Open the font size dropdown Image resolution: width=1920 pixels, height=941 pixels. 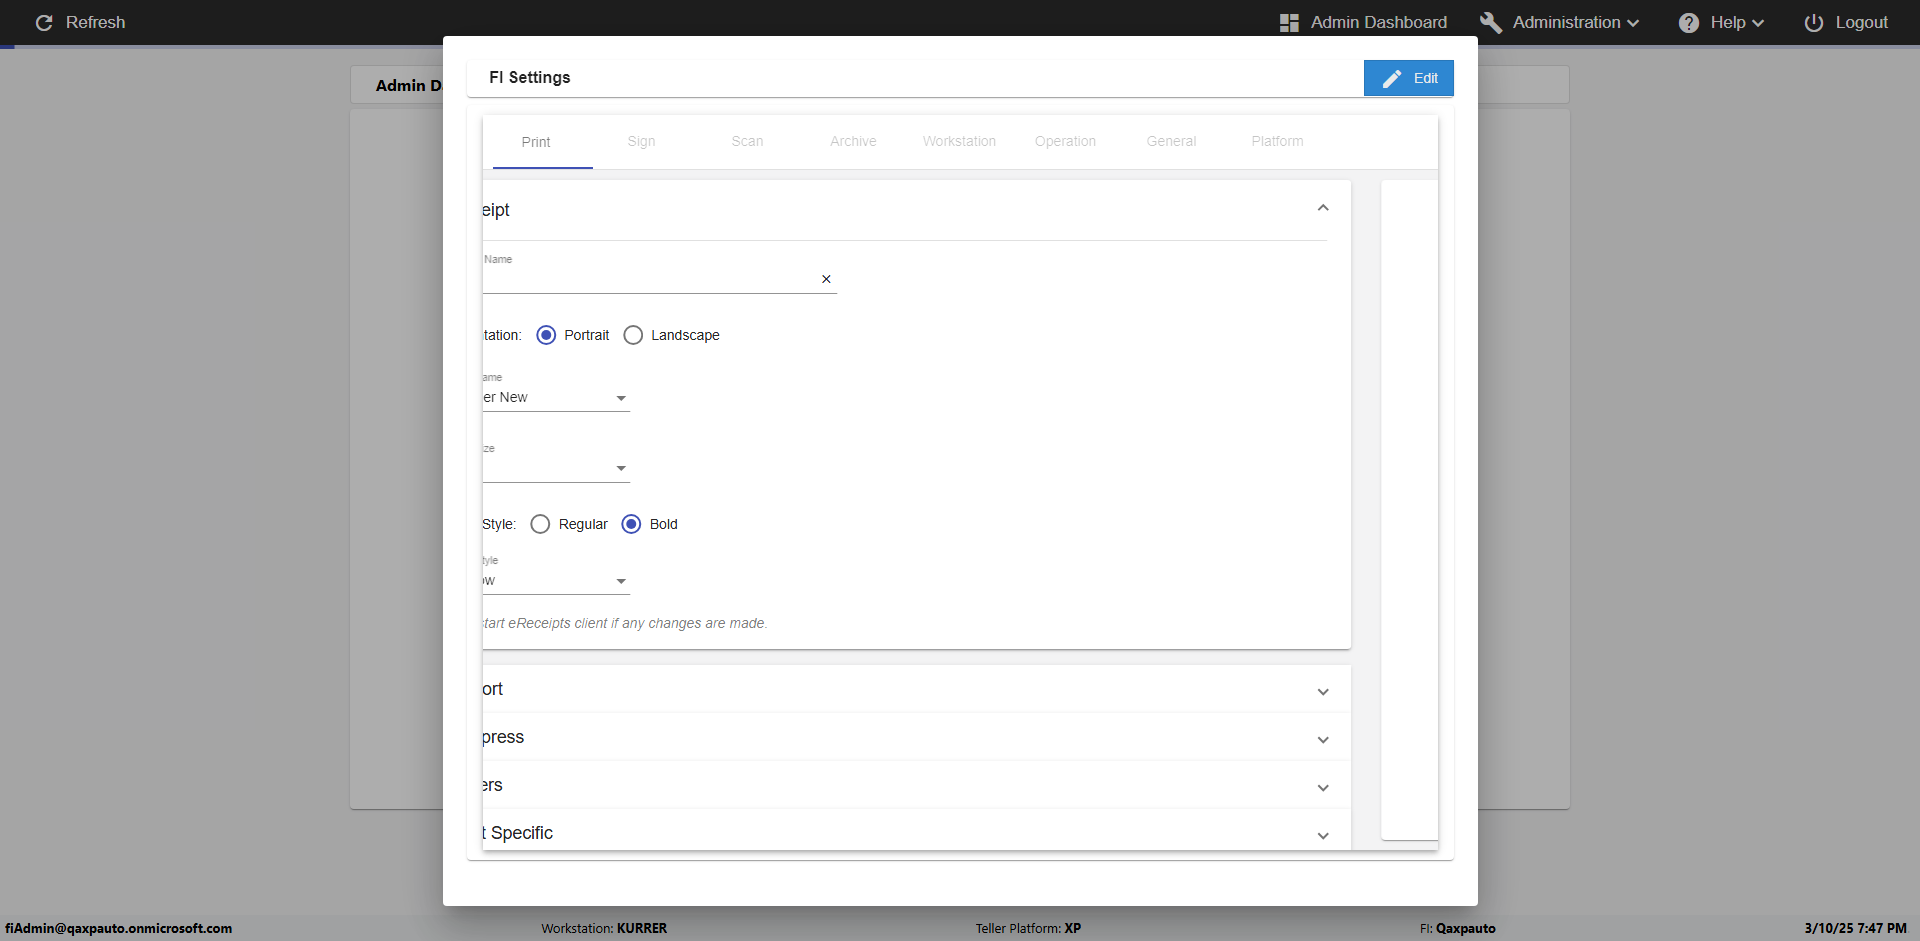click(621, 468)
